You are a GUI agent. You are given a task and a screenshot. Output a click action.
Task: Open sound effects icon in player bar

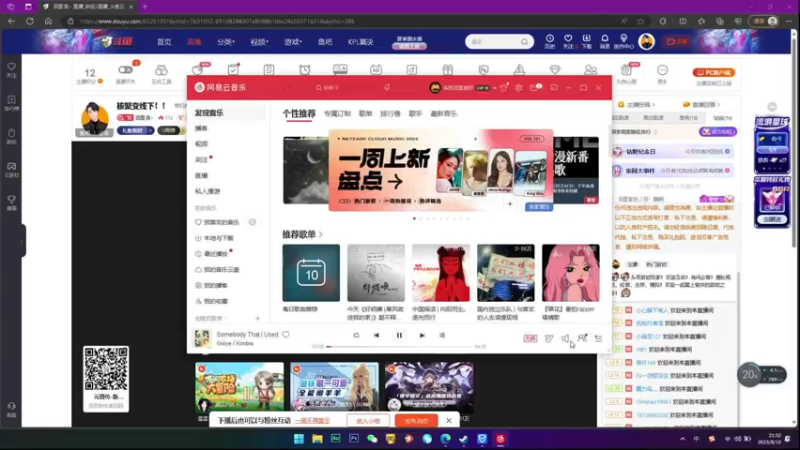coord(548,338)
